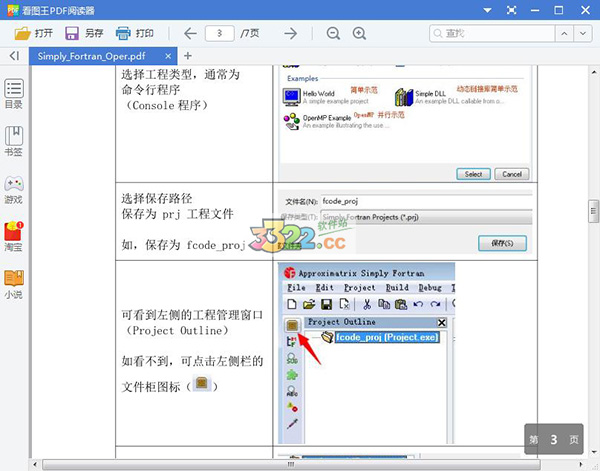Screen dimensions: 600x471
Task: Click the fcode_proj file name field
Action: coord(426,201)
